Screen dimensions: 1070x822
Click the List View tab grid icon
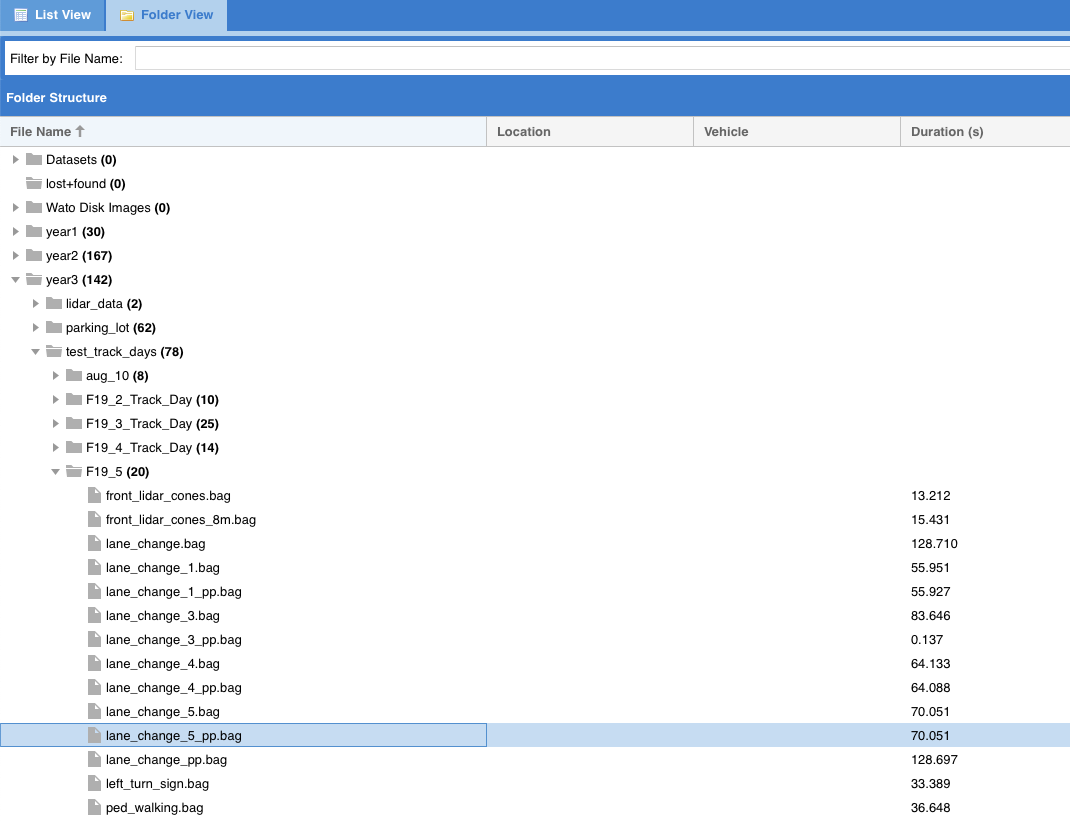(x=21, y=15)
